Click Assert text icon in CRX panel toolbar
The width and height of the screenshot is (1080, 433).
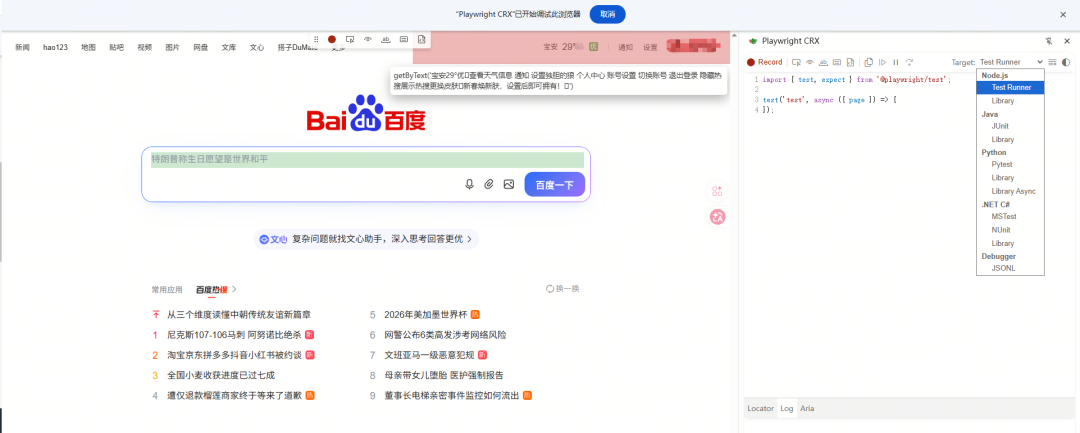823,62
